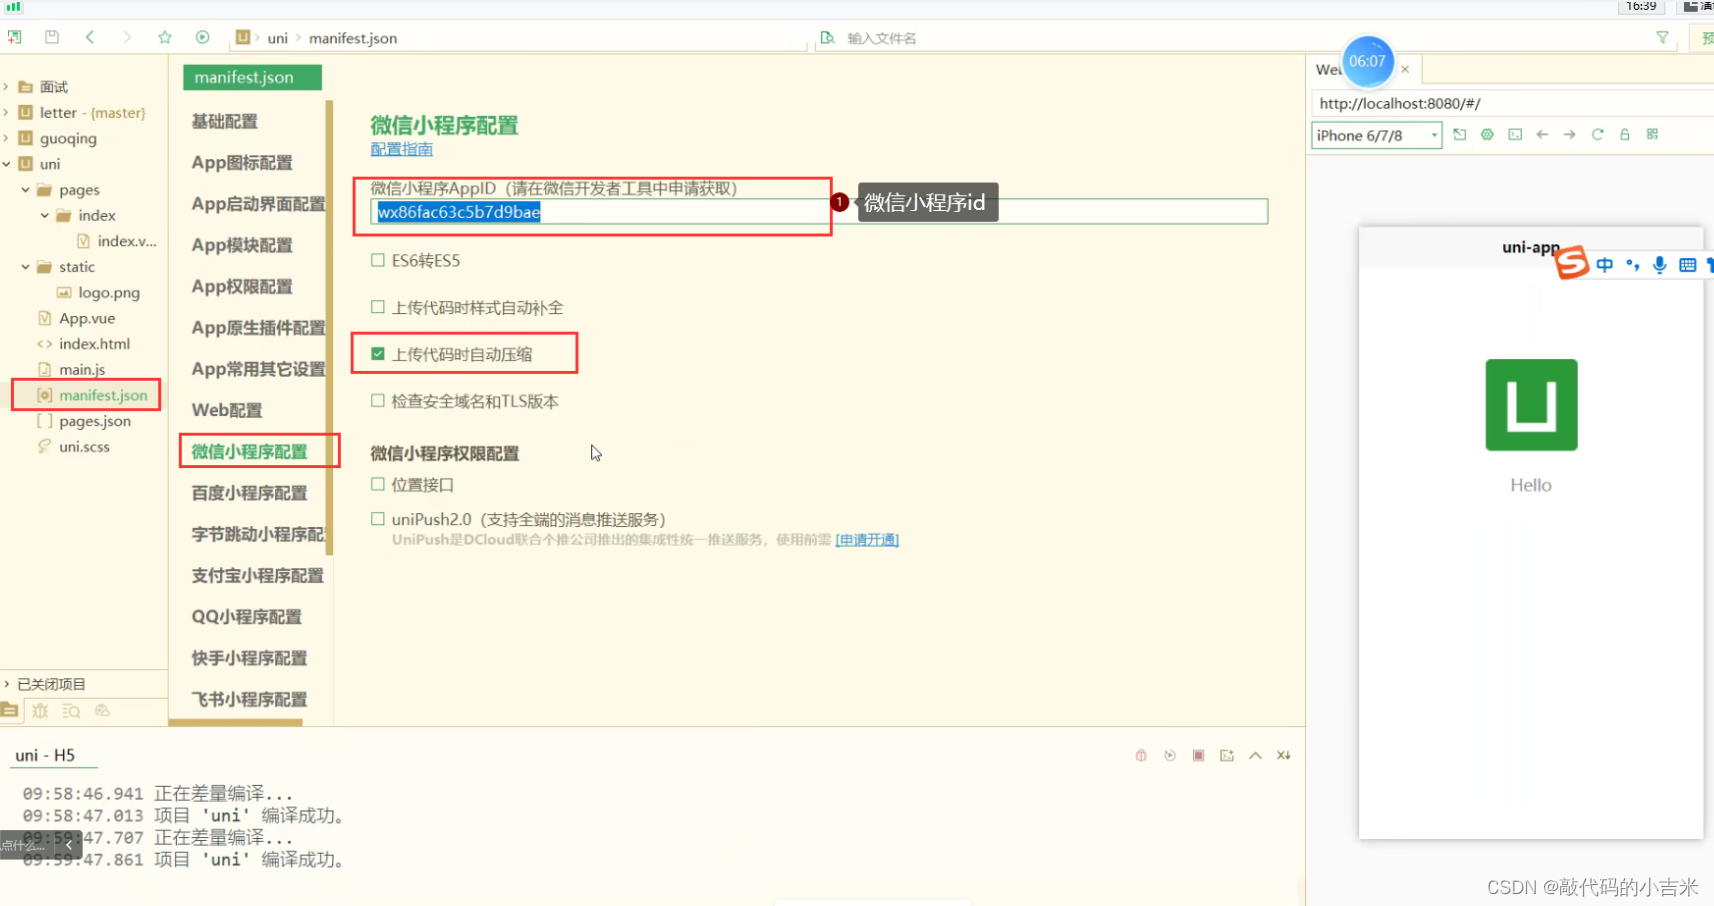The image size is (1714, 906).
Task: Toggle 上传代码时样式自动补全 checkbox
Action: pos(378,307)
